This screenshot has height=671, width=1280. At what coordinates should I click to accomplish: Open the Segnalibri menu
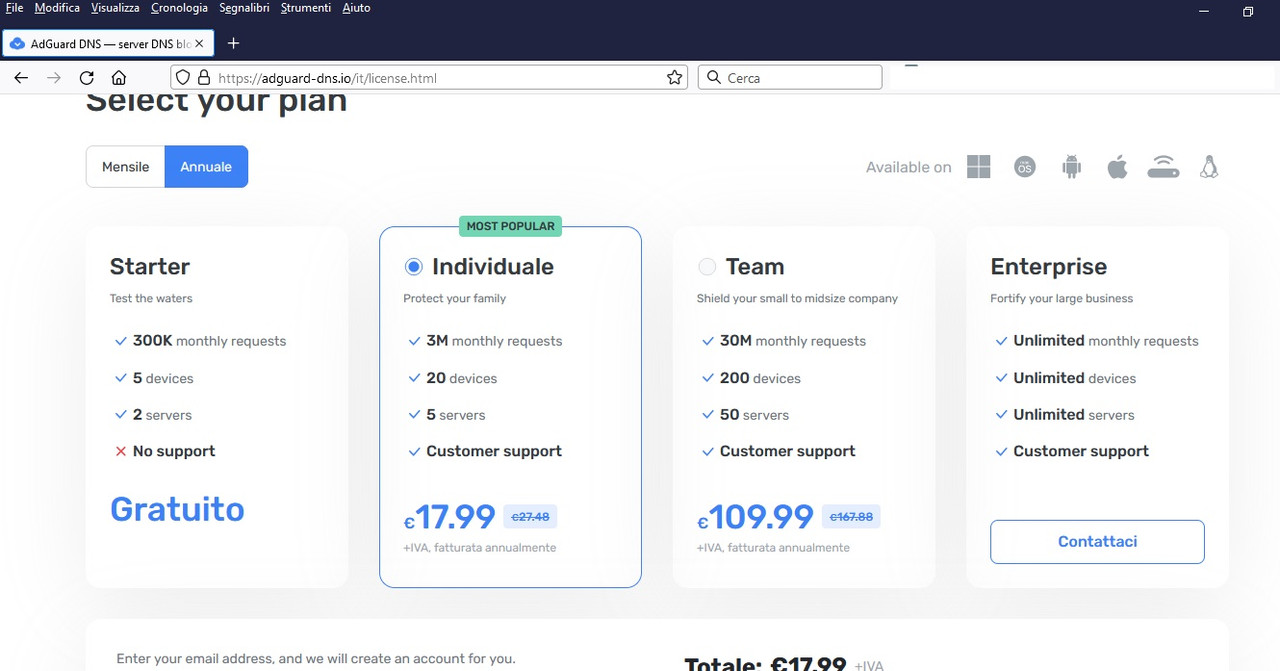(244, 8)
